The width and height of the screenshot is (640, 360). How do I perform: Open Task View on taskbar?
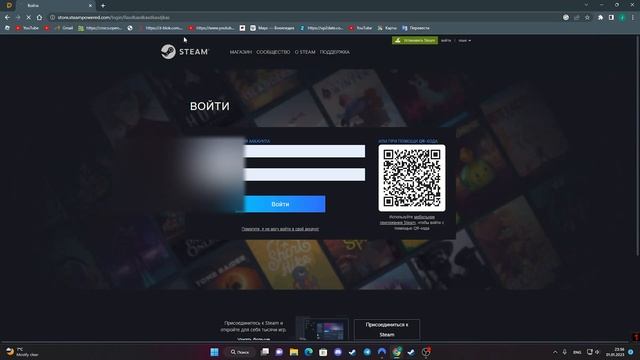coord(265,352)
